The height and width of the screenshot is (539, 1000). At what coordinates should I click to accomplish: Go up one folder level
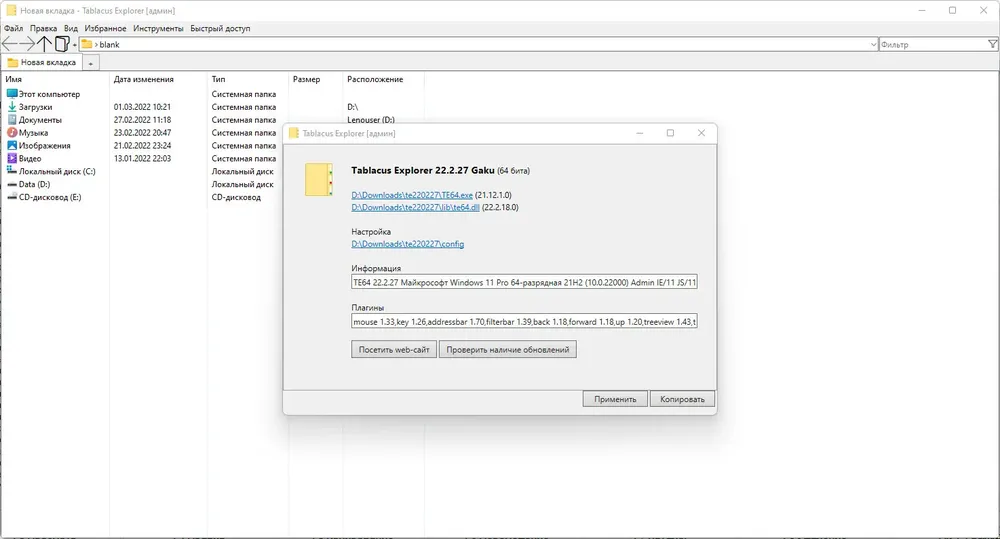coord(44,44)
